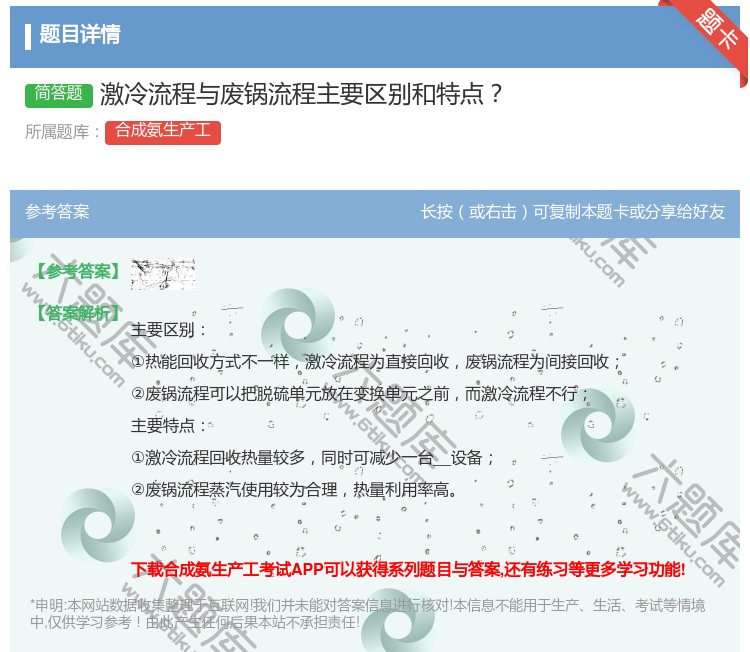This screenshot has height=652, width=750.
Task: Click the 题目详情 header title
Action: (x=80, y=34)
